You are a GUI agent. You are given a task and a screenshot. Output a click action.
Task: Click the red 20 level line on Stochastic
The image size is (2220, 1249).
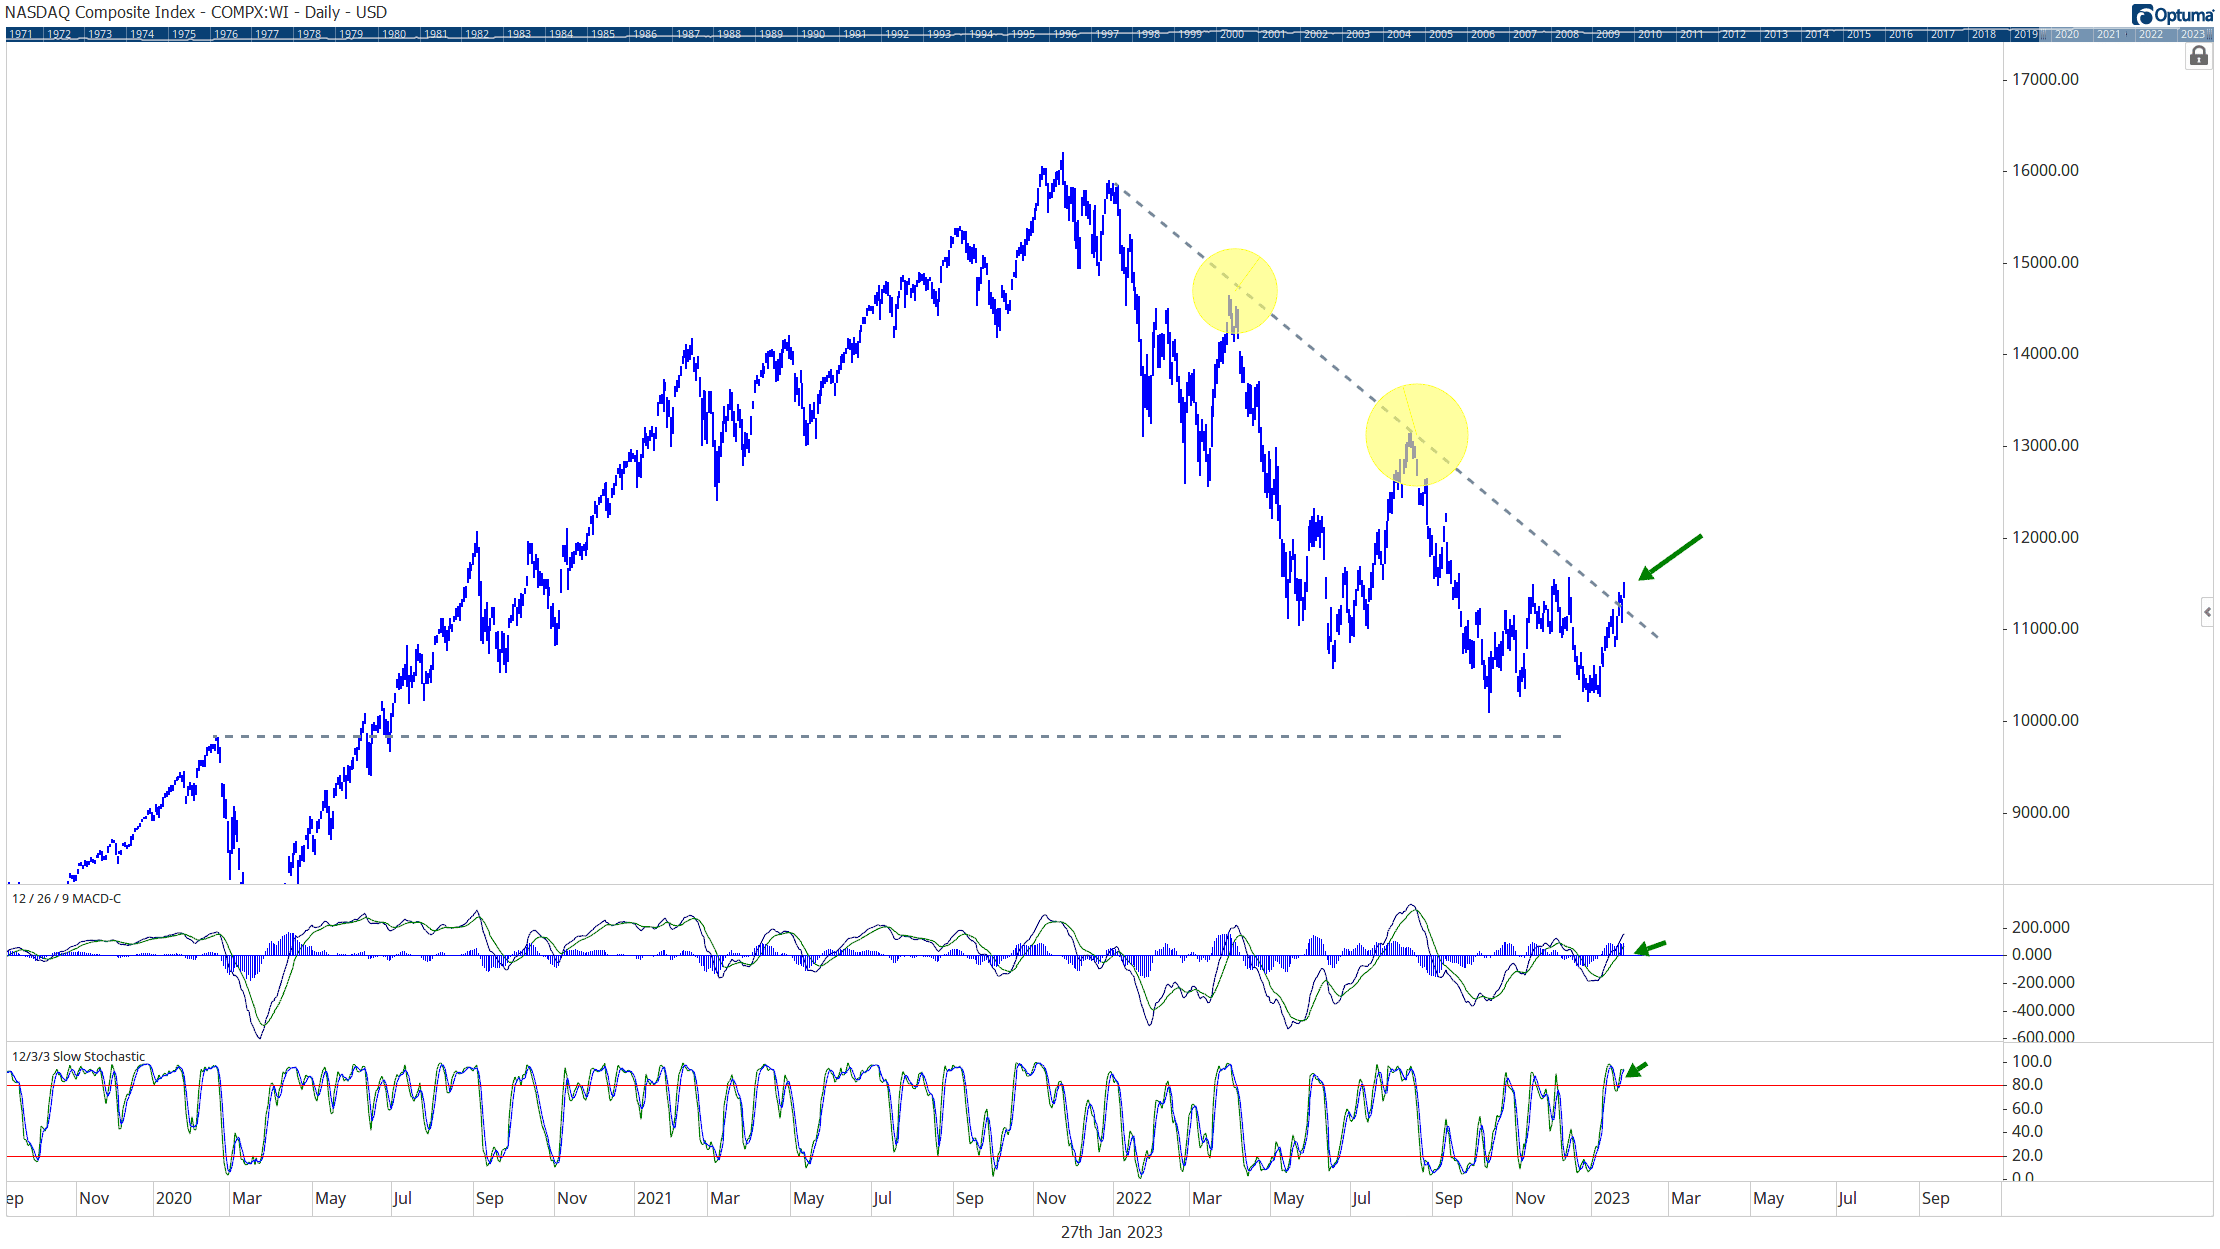[x=1005, y=1157]
